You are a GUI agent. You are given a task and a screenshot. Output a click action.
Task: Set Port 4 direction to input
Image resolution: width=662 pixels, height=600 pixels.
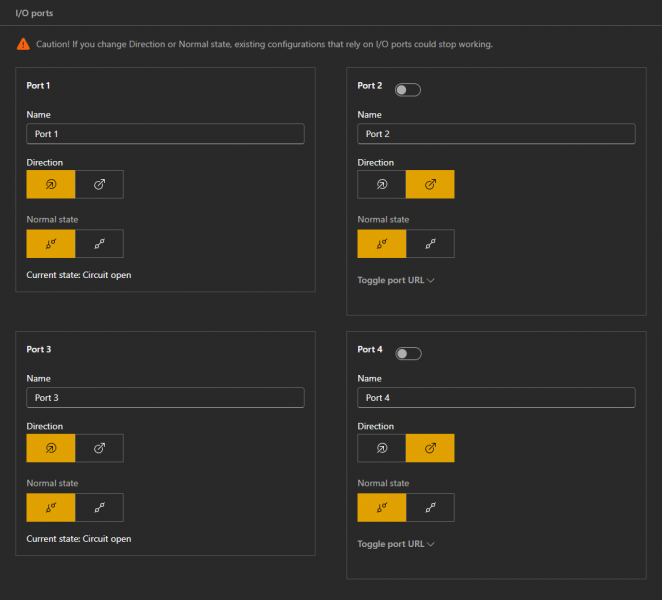382,448
